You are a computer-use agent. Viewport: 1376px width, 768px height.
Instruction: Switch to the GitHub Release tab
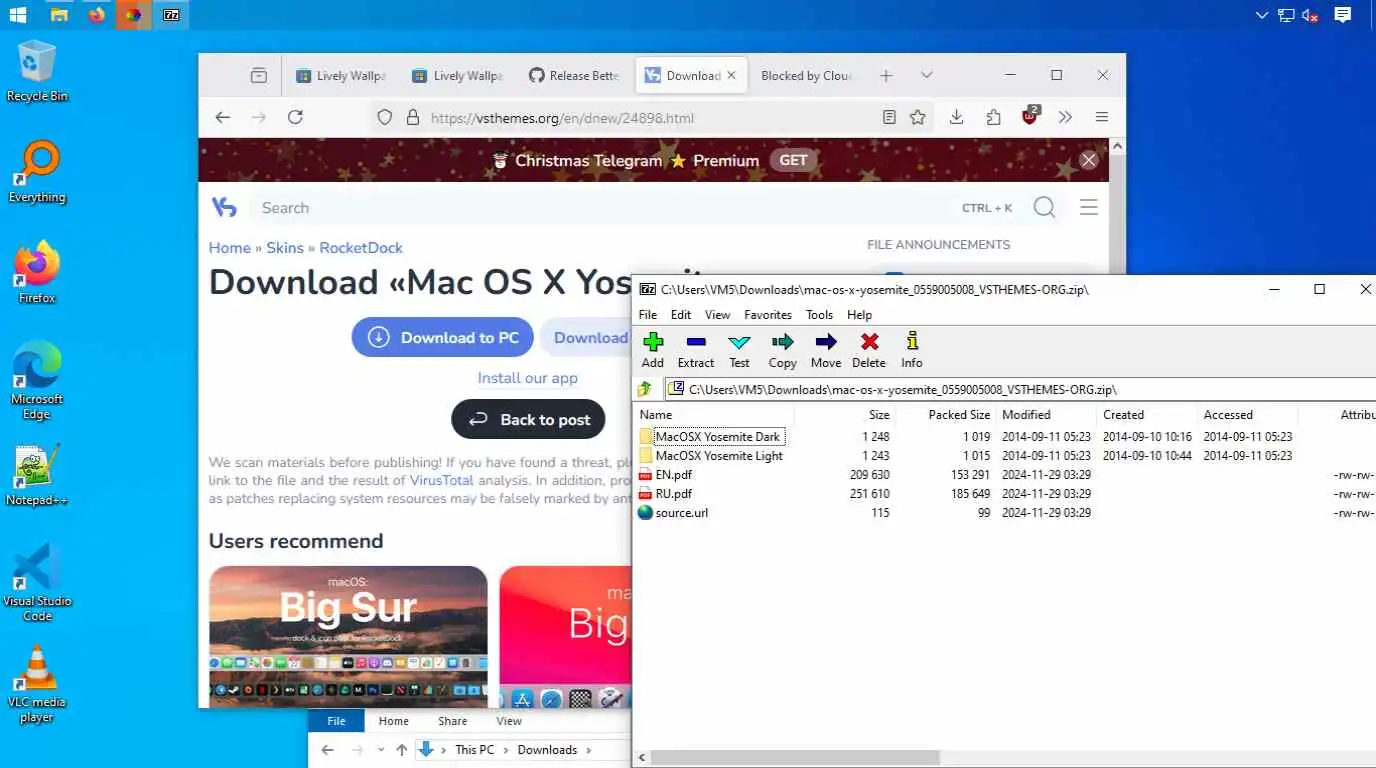click(x=574, y=75)
